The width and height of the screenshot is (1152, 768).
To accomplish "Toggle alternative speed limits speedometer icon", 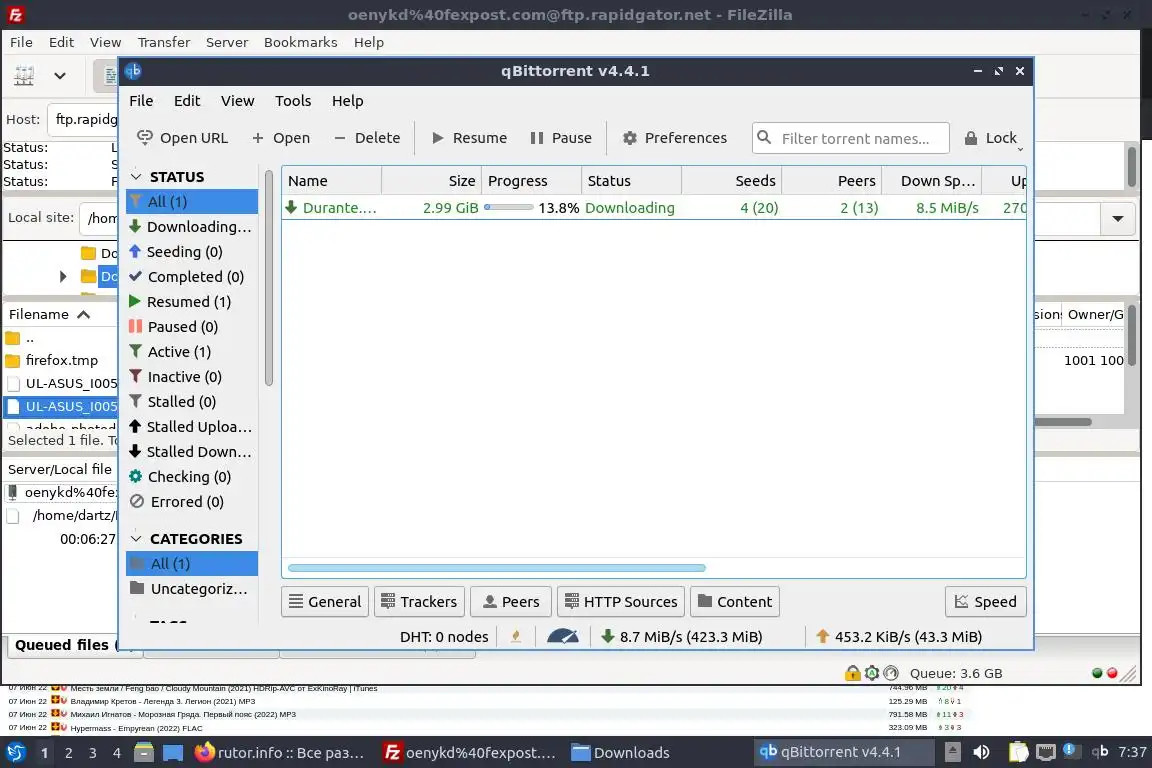I will point(563,636).
